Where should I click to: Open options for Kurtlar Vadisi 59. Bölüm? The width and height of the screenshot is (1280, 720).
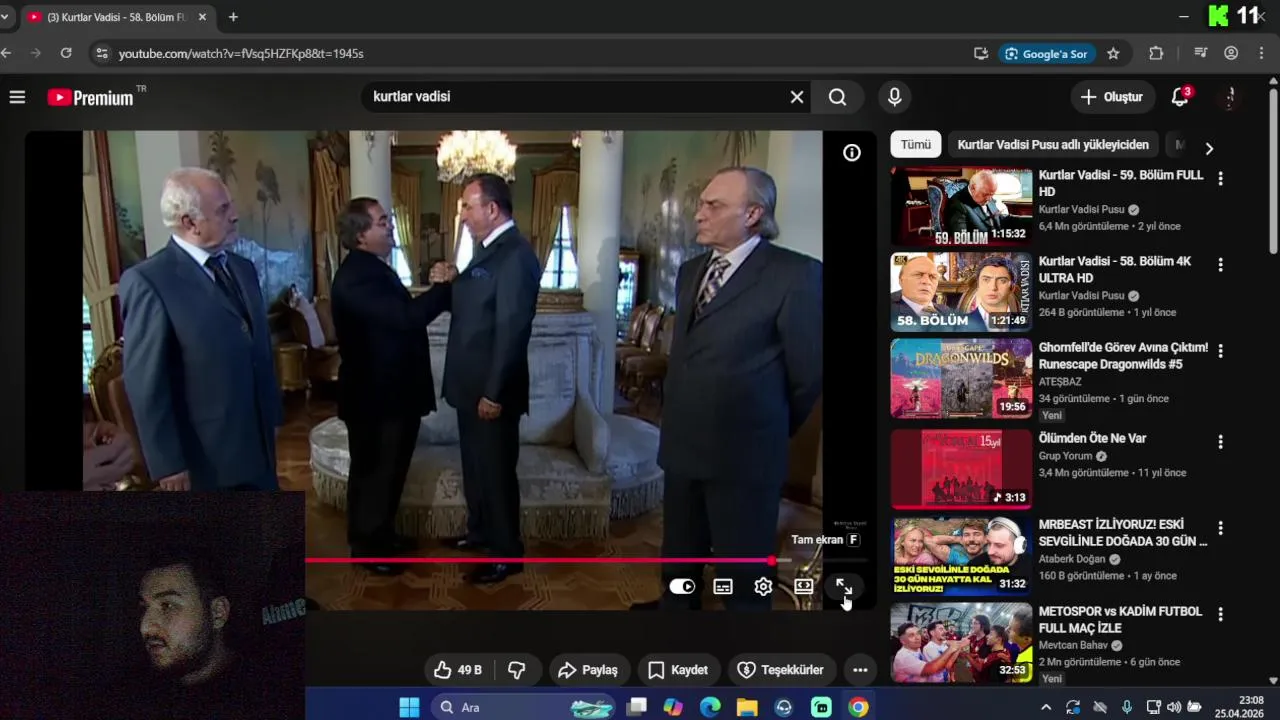click(1220, 178)
